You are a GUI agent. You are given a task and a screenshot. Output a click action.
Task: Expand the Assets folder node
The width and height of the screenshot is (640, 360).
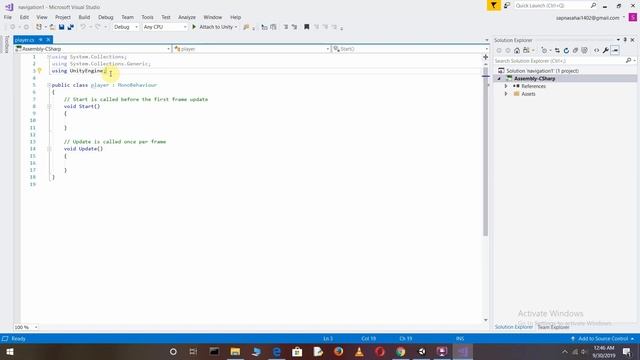506,94
